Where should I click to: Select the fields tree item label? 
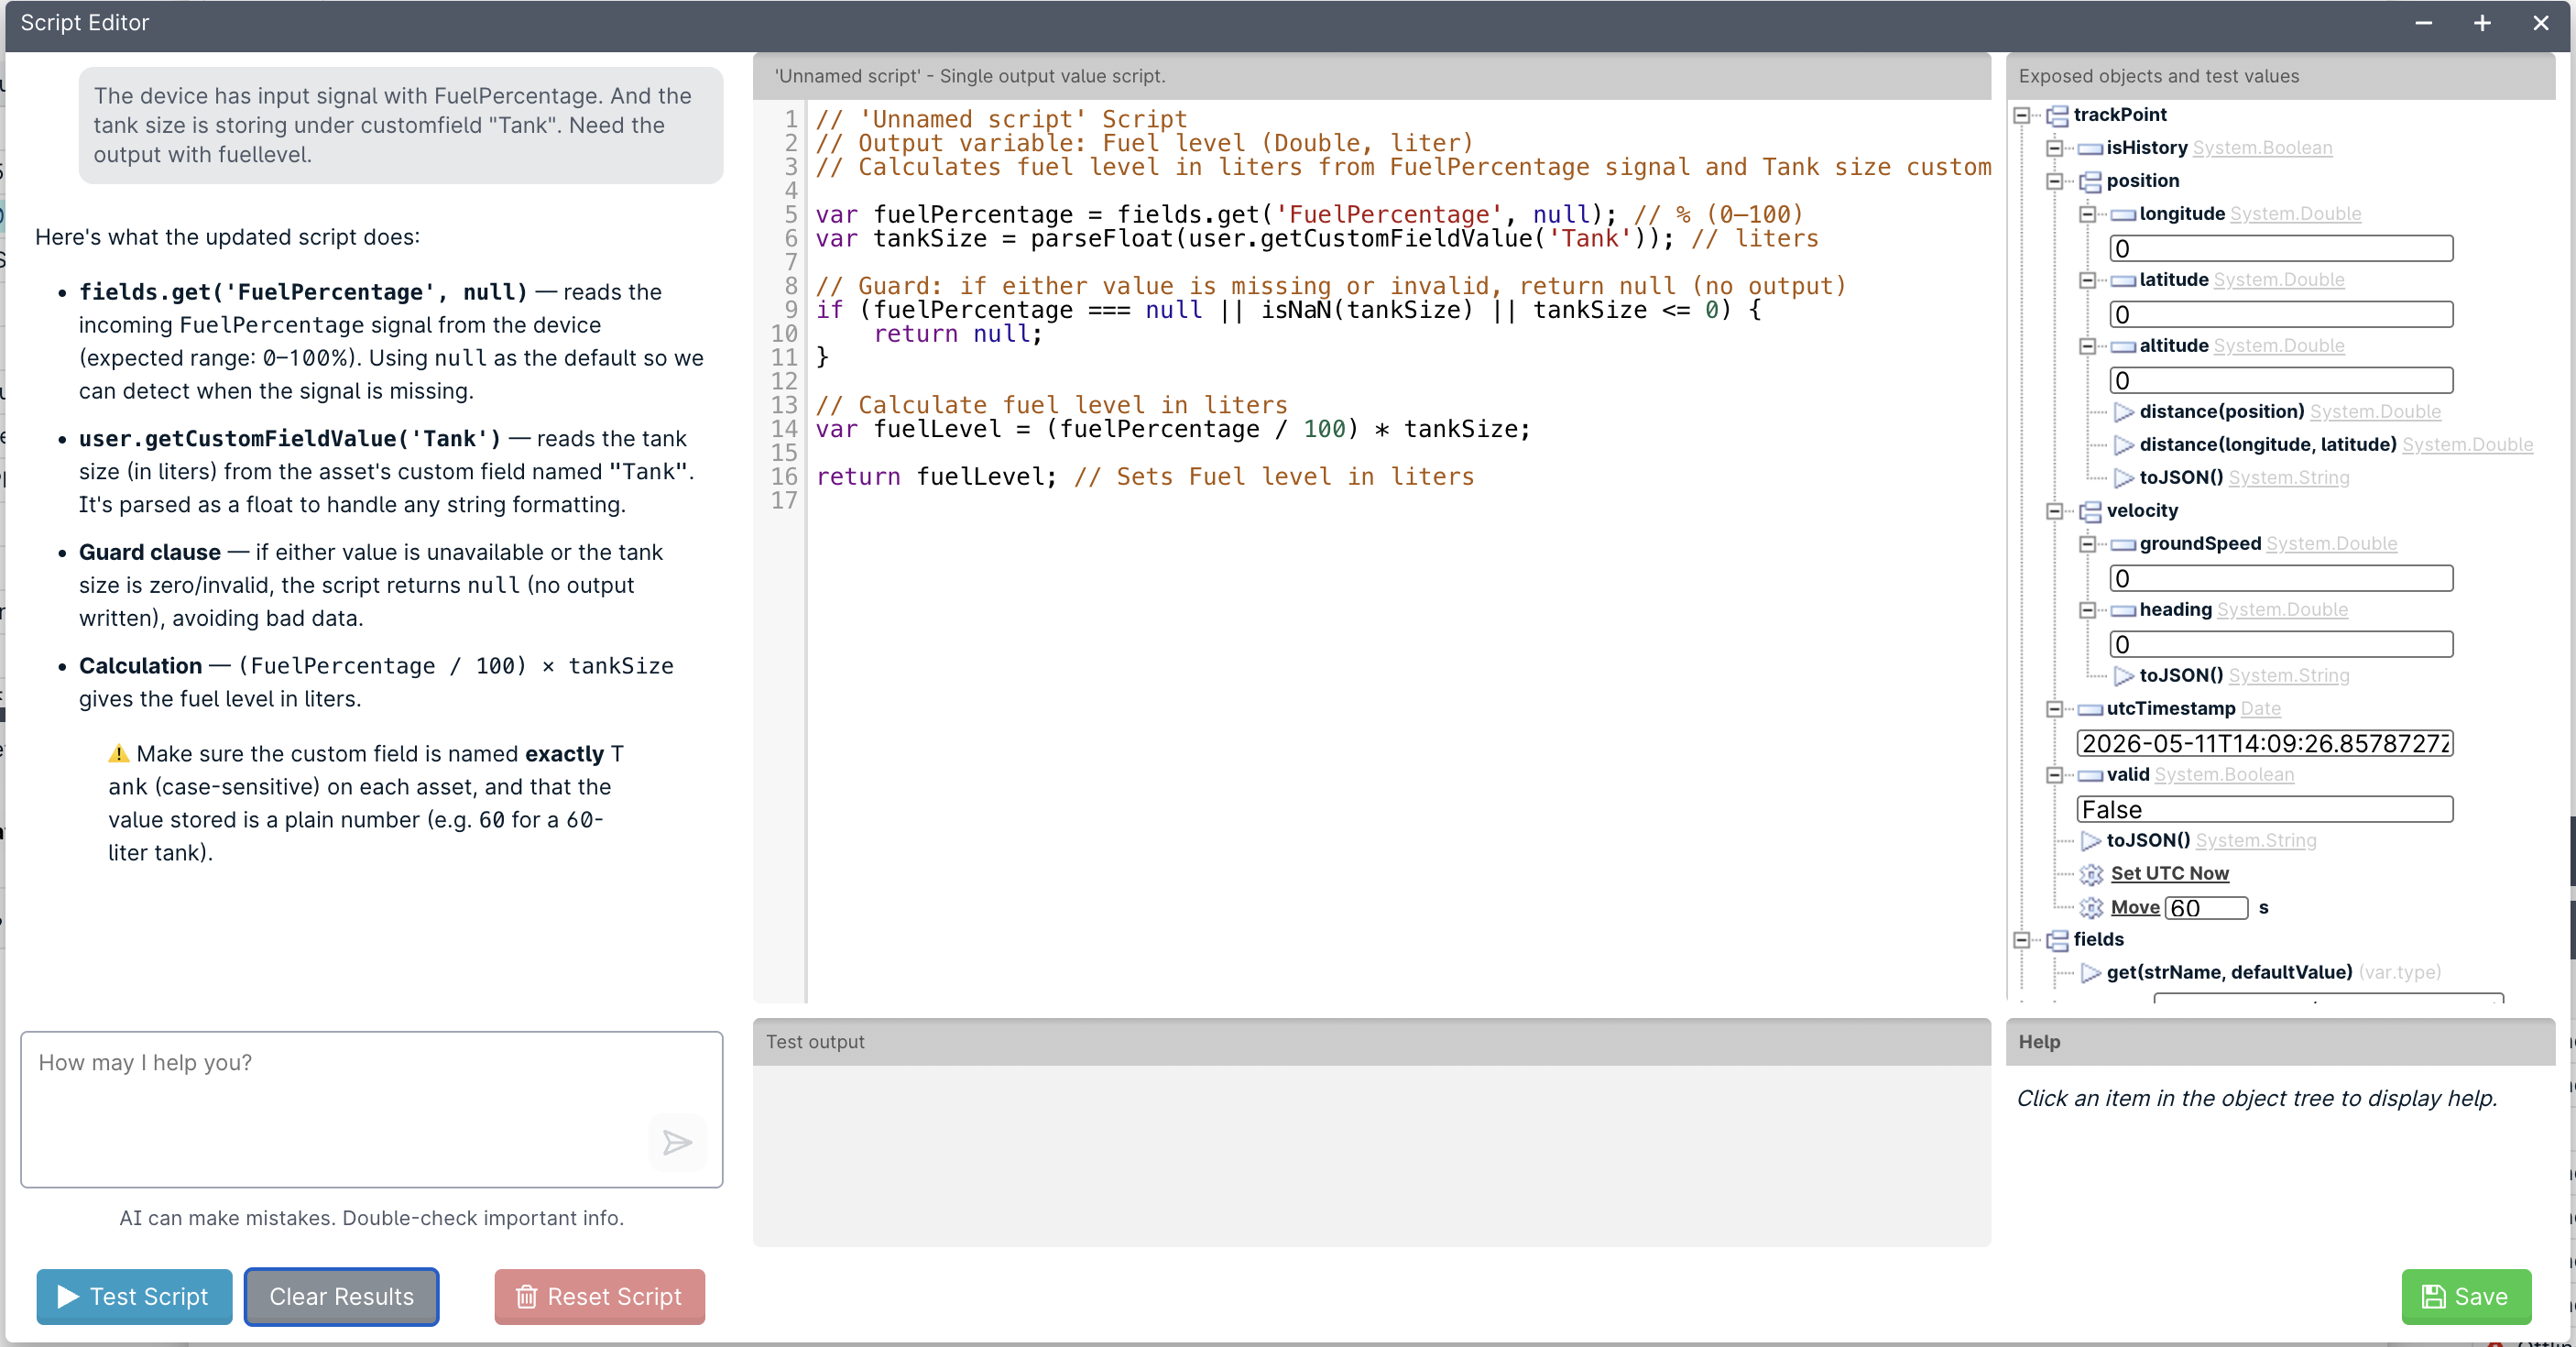(x=2098, y=940)
